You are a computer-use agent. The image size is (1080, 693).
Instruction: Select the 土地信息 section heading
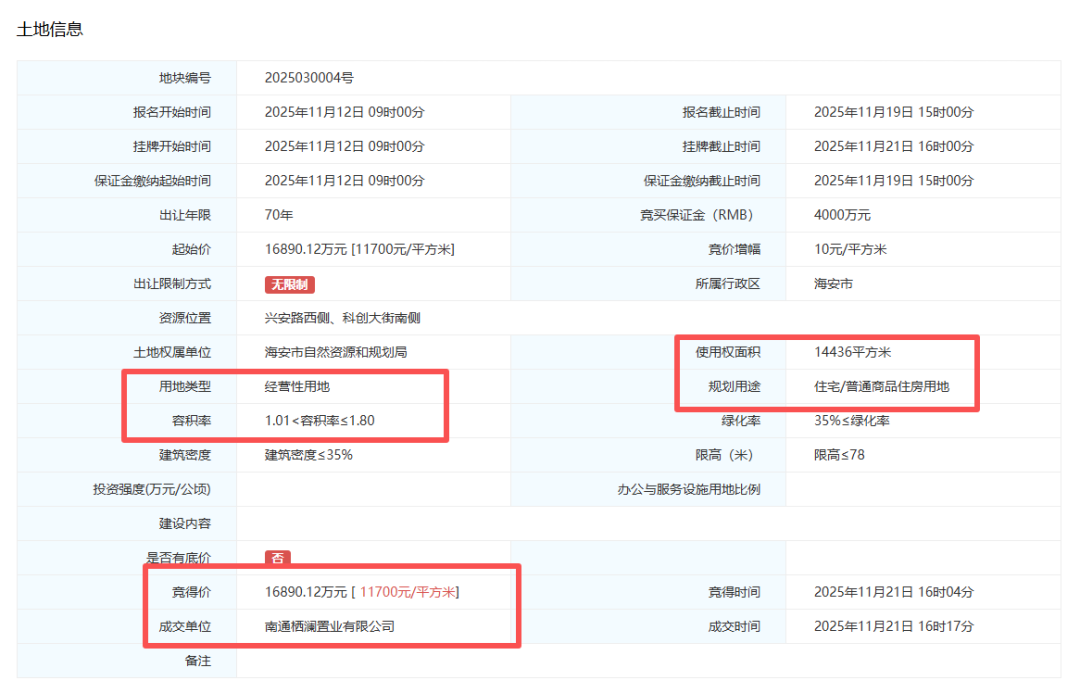[48, 30]
